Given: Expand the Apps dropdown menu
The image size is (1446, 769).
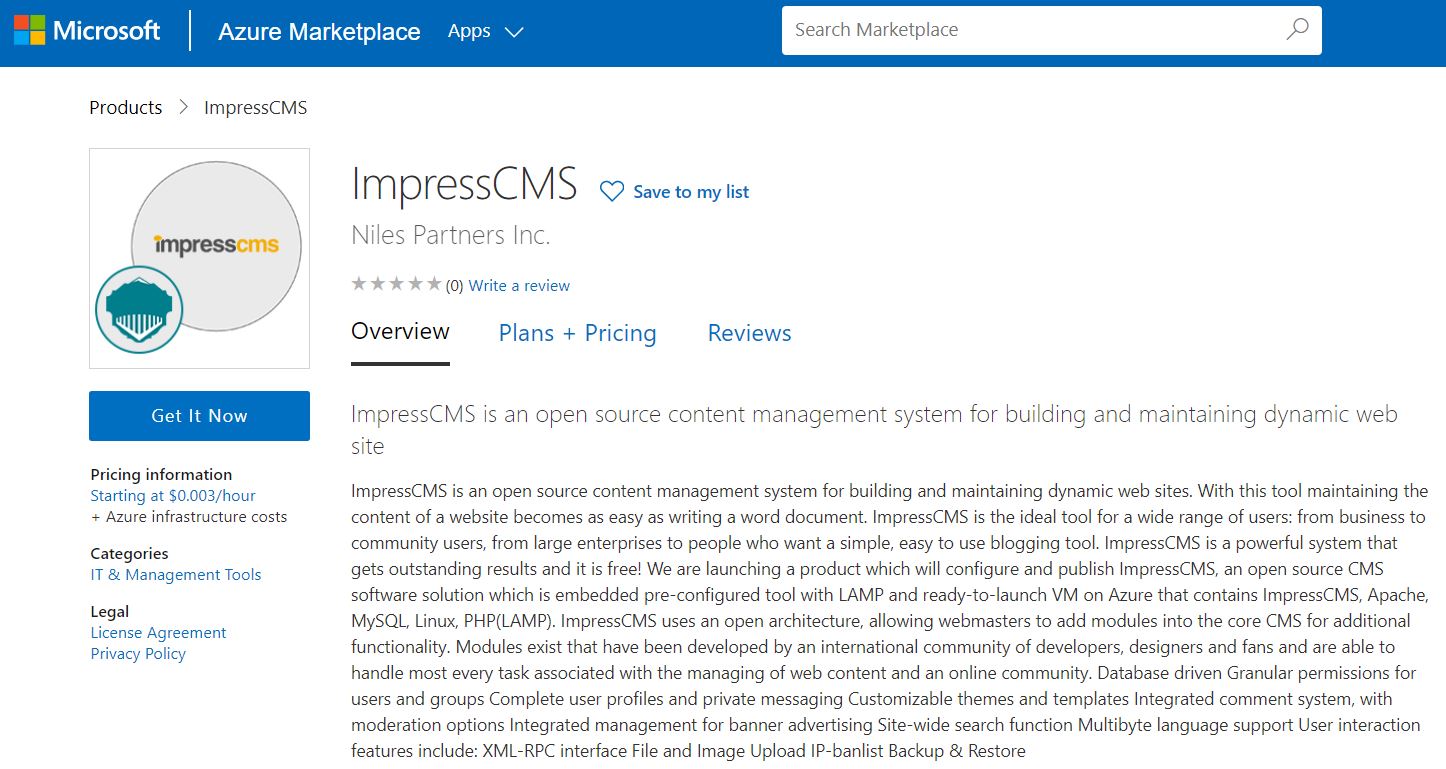Looking at the screenshot, I should click(485, 32).
